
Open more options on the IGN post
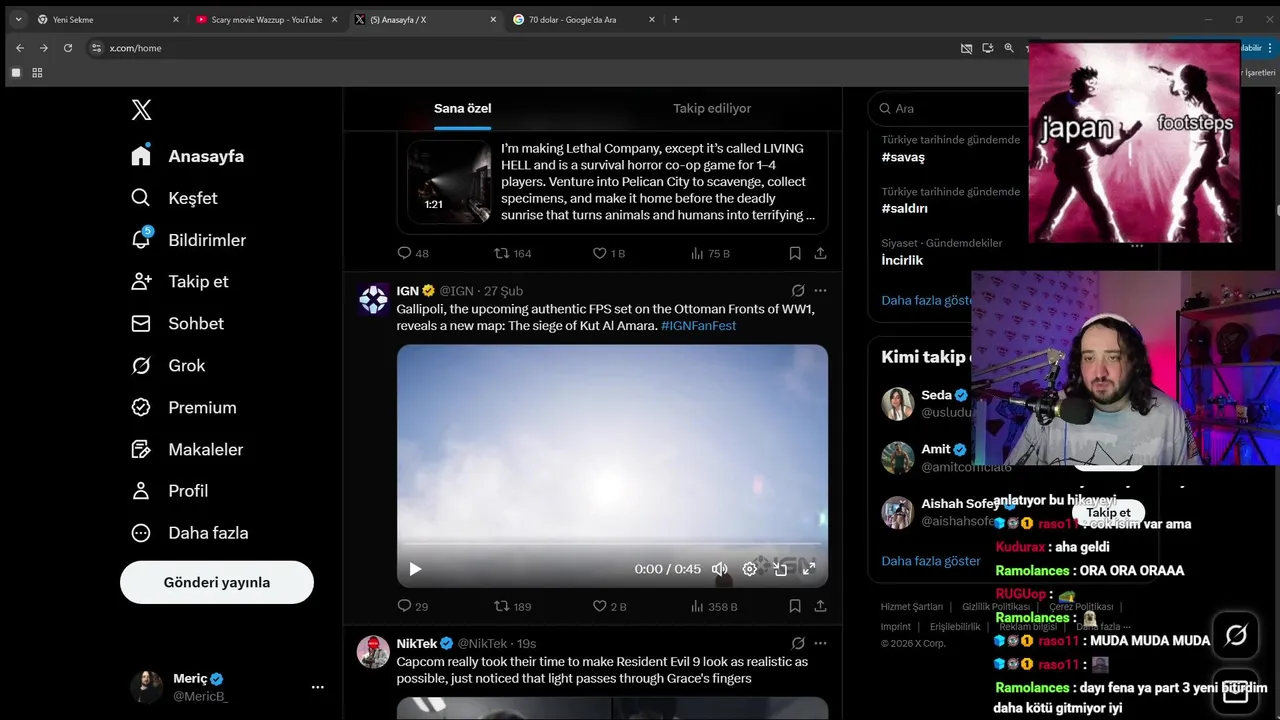pos(820,291)
